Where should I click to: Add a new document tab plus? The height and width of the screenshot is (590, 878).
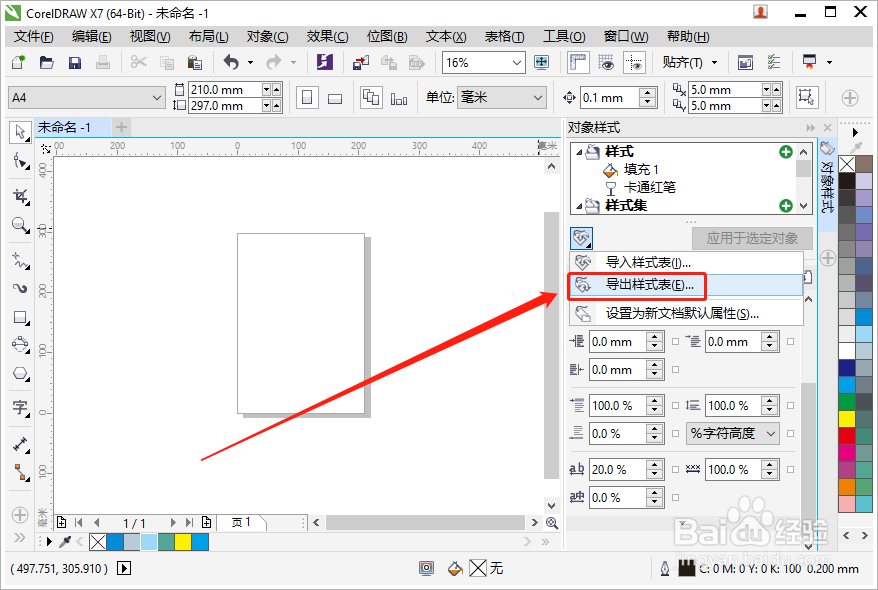(x=122, y=128)
